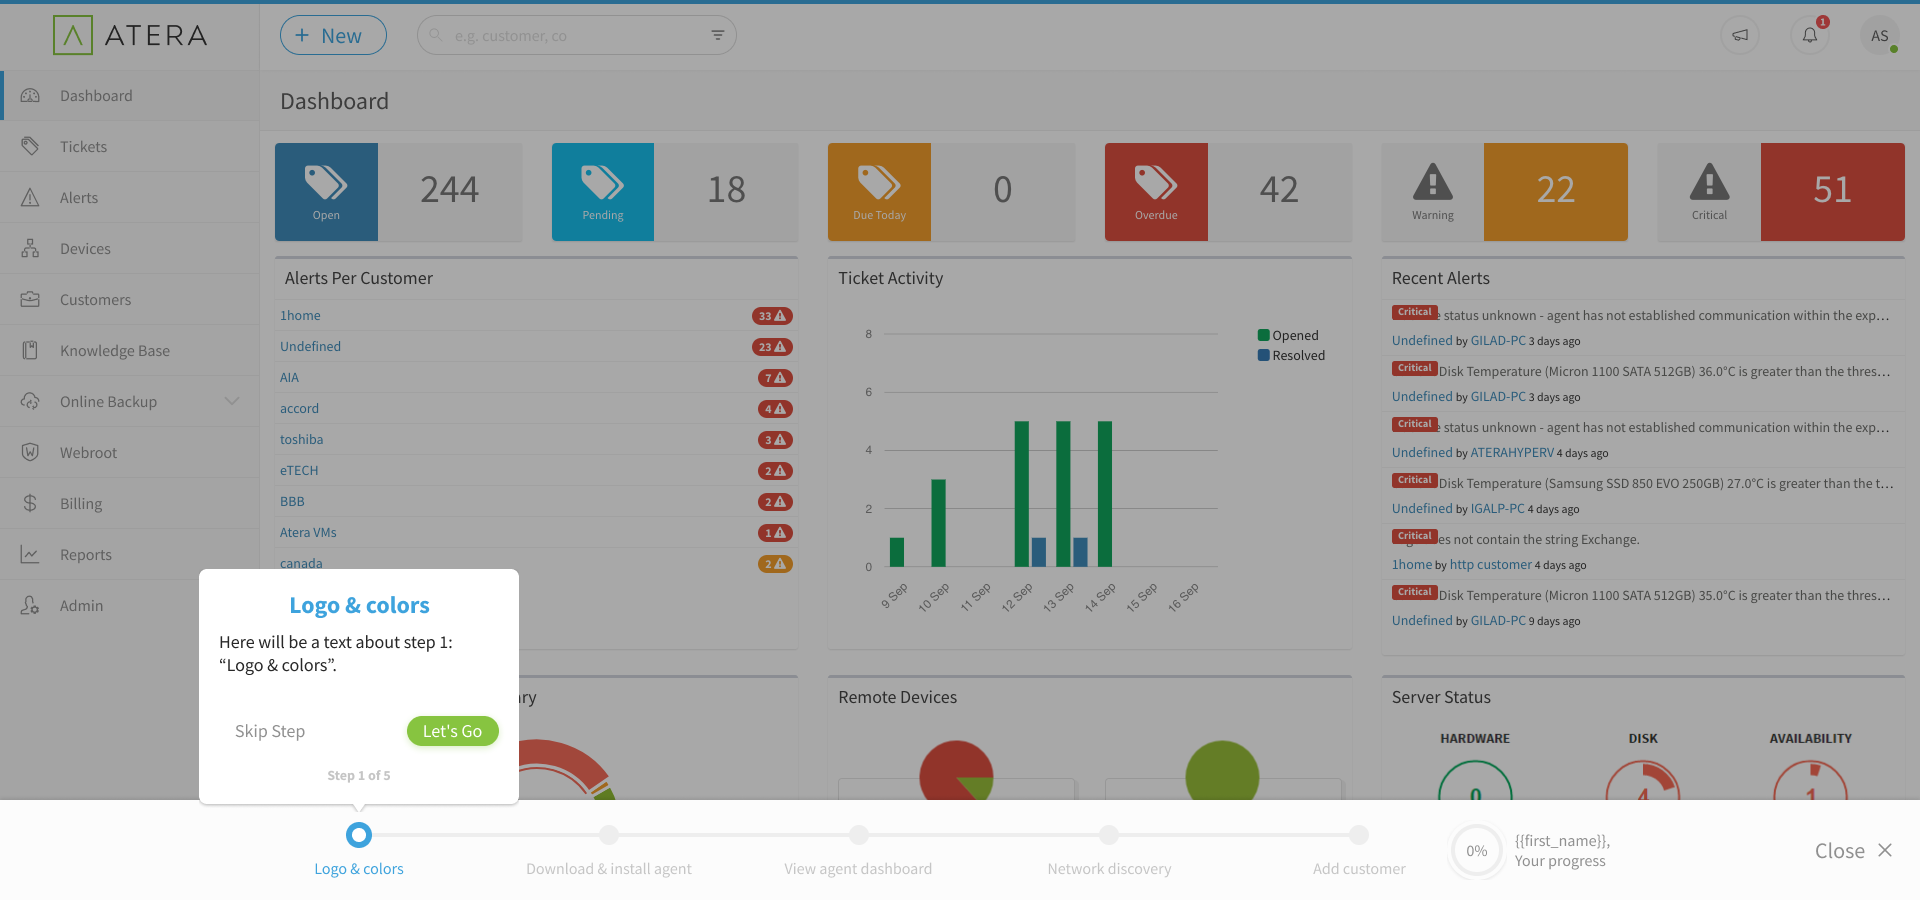Open the New dropdown button
Viewport: 1920px width, 900px height.
333,36
